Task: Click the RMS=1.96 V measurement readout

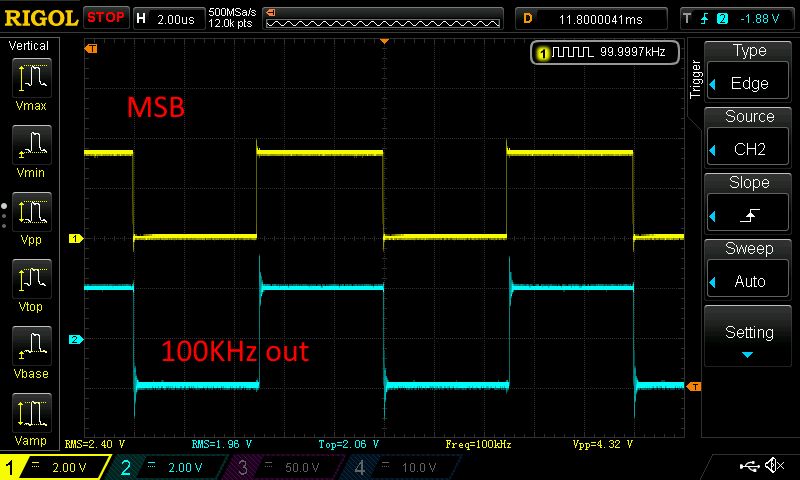Action: point(222,444)
